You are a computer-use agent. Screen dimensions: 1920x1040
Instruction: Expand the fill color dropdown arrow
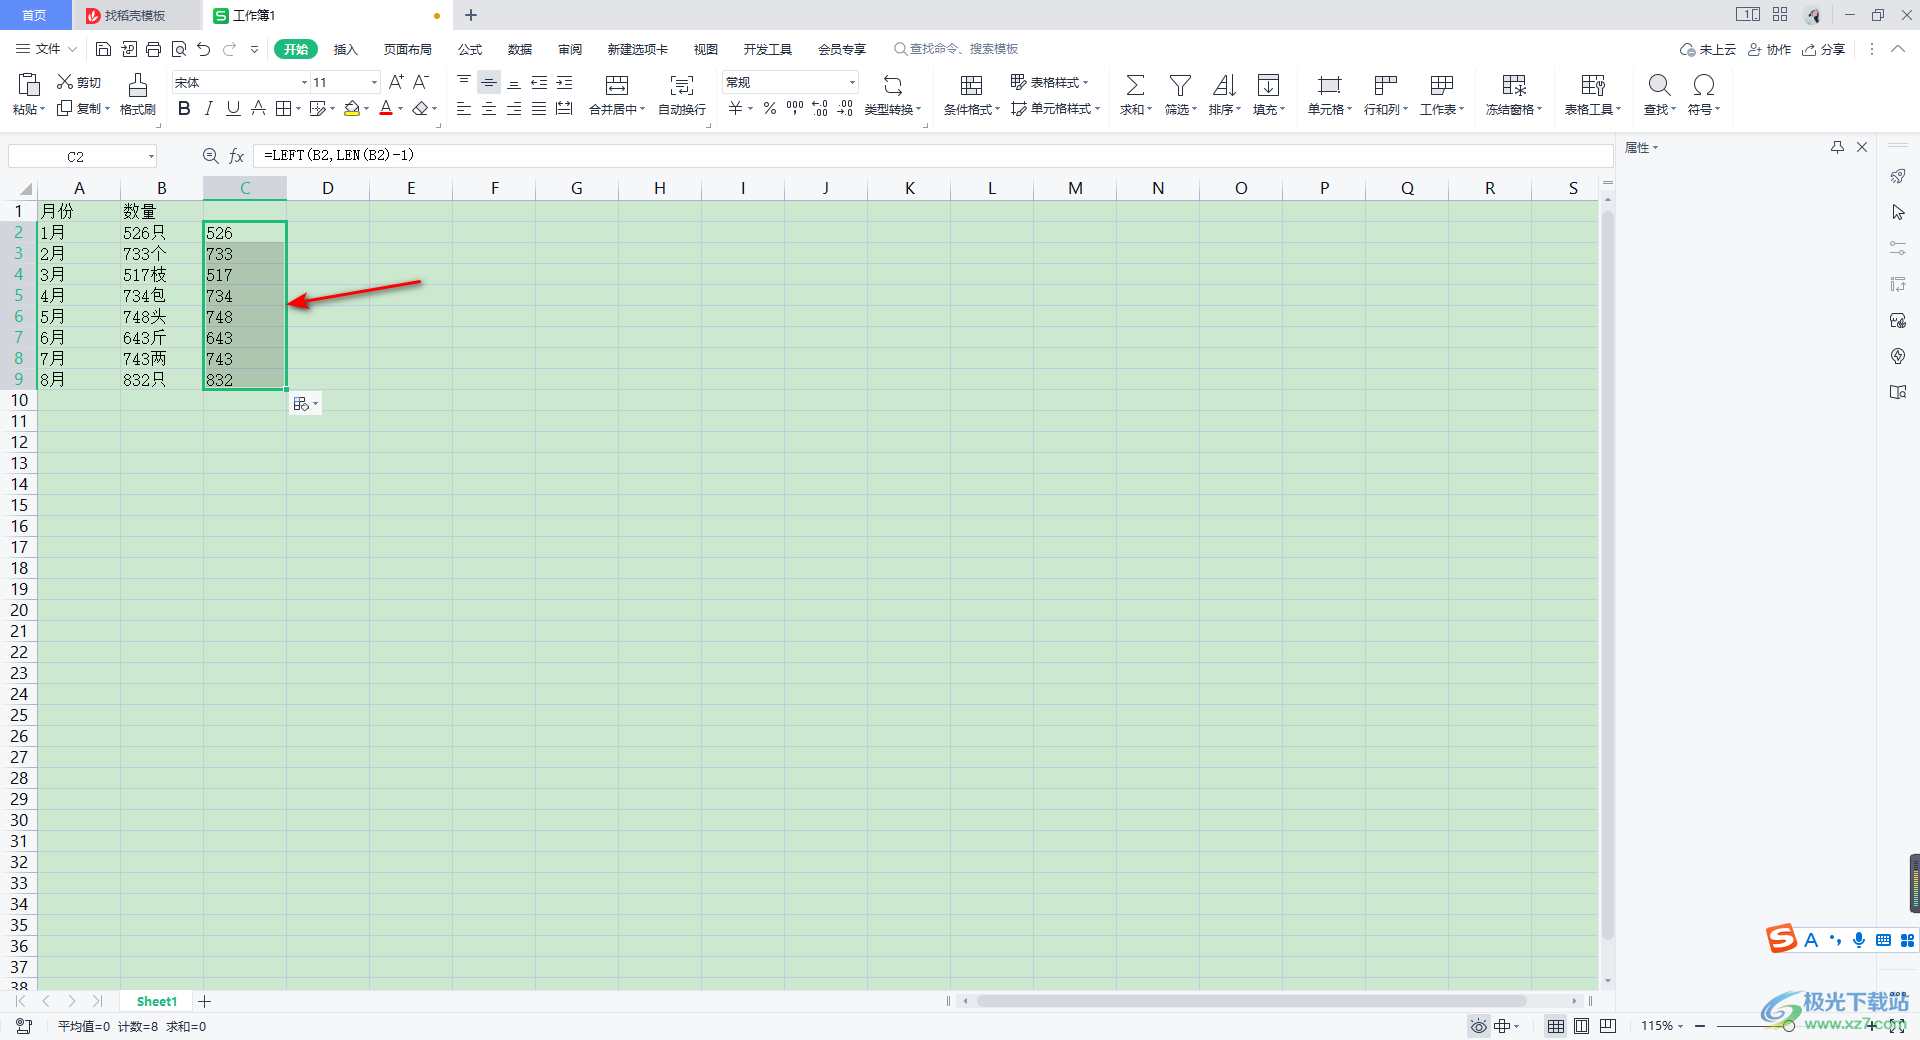click(367, 108)
